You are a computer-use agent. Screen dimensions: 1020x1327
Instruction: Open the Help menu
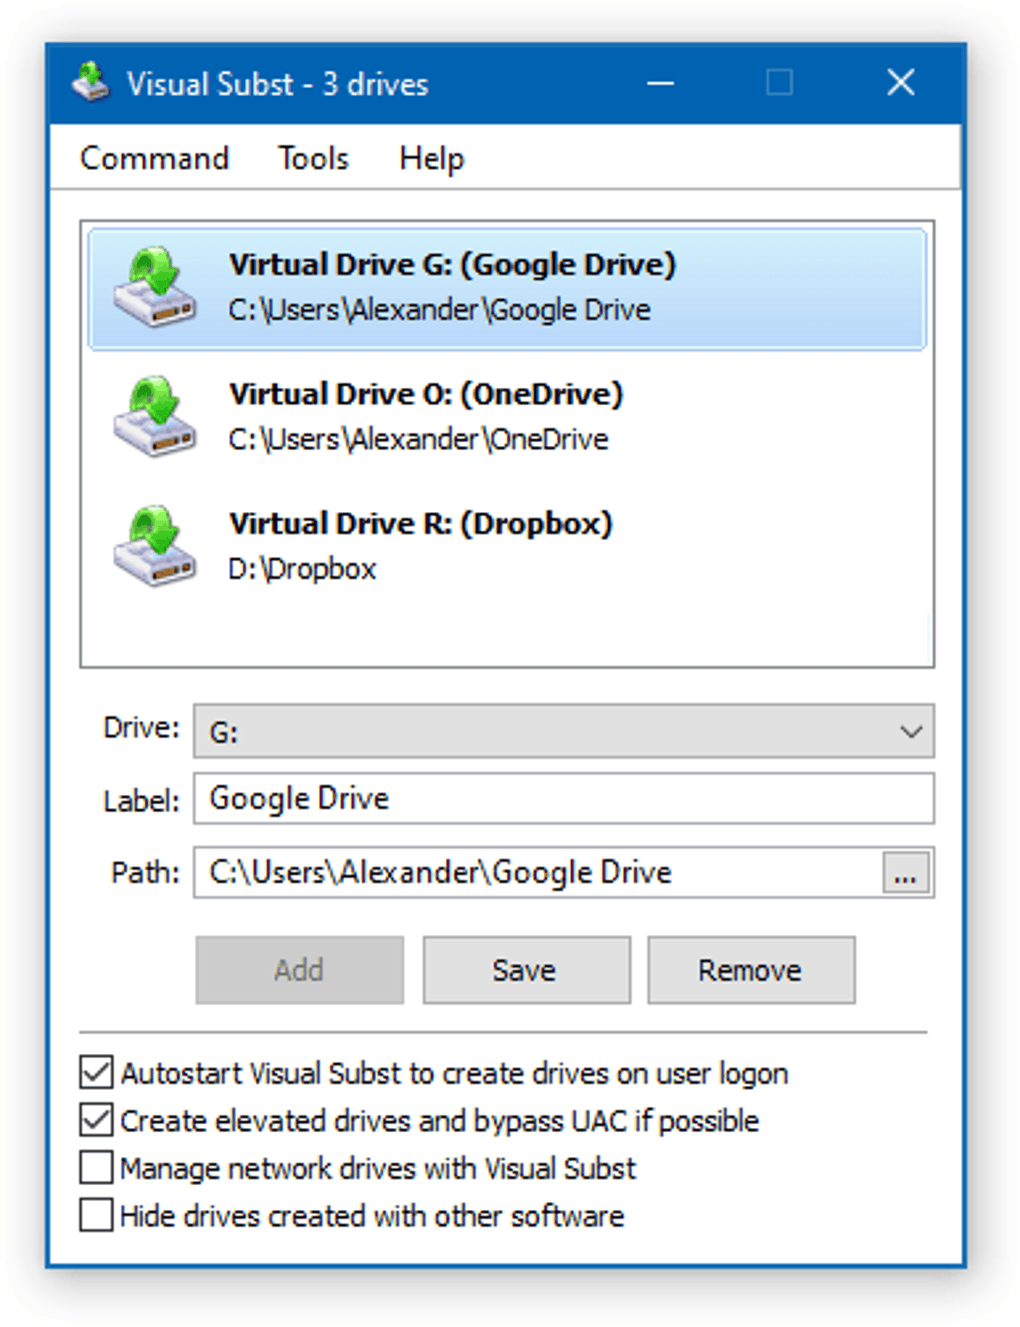(431, 158)
